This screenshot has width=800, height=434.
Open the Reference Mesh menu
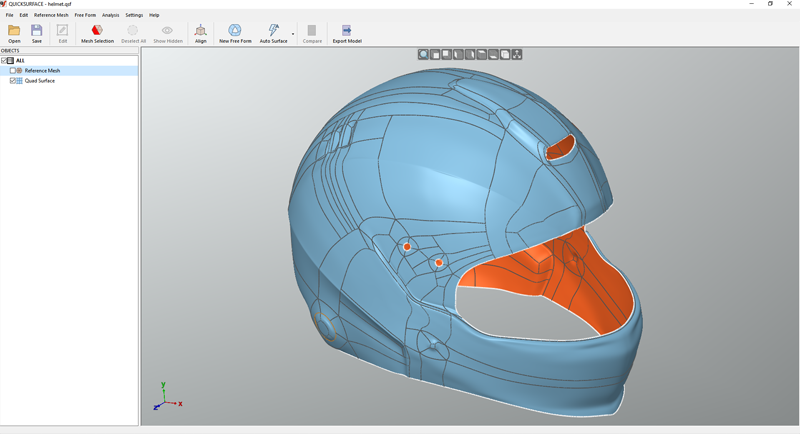coord(51,15)
